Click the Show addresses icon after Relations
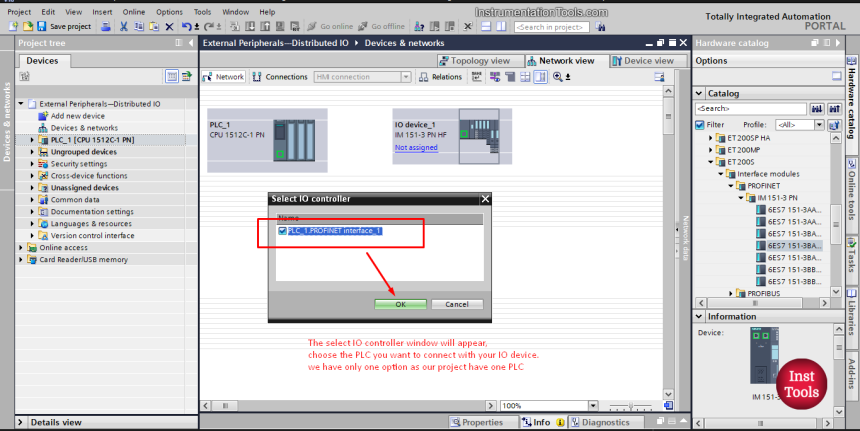This screenshot has height=431, width=860. click(477, 77)
